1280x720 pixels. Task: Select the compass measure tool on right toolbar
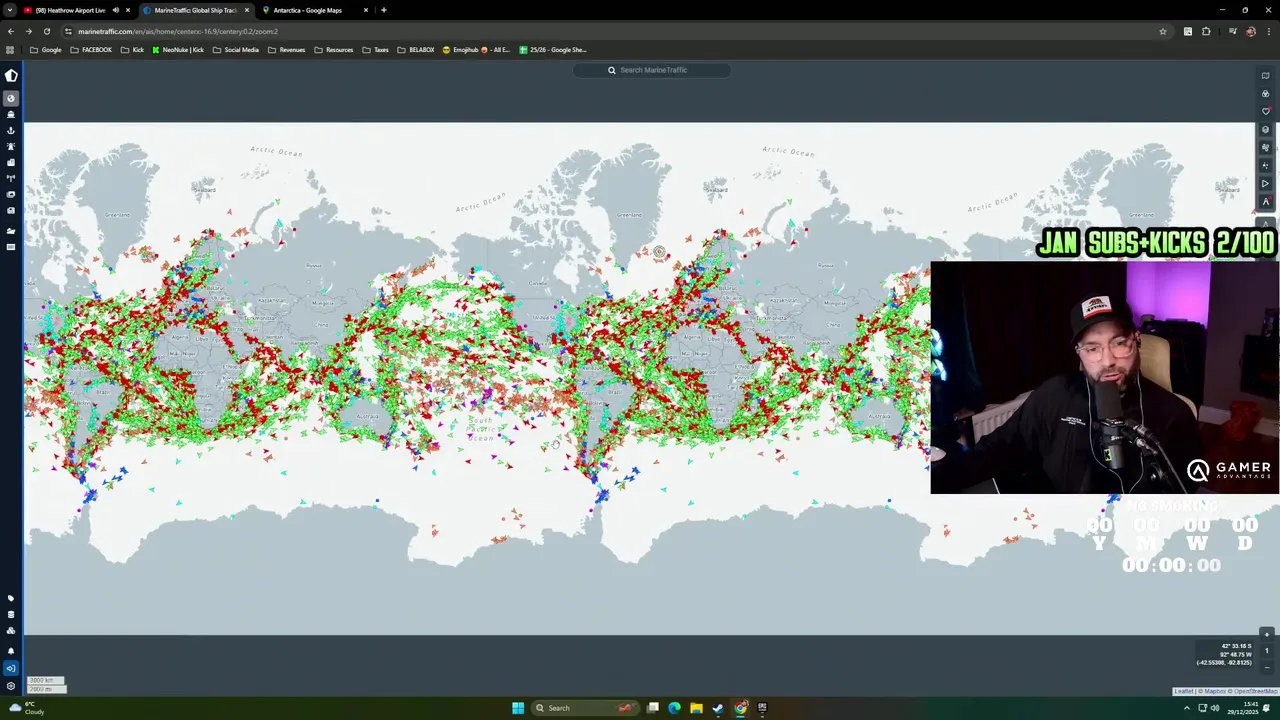point(1265,202)
